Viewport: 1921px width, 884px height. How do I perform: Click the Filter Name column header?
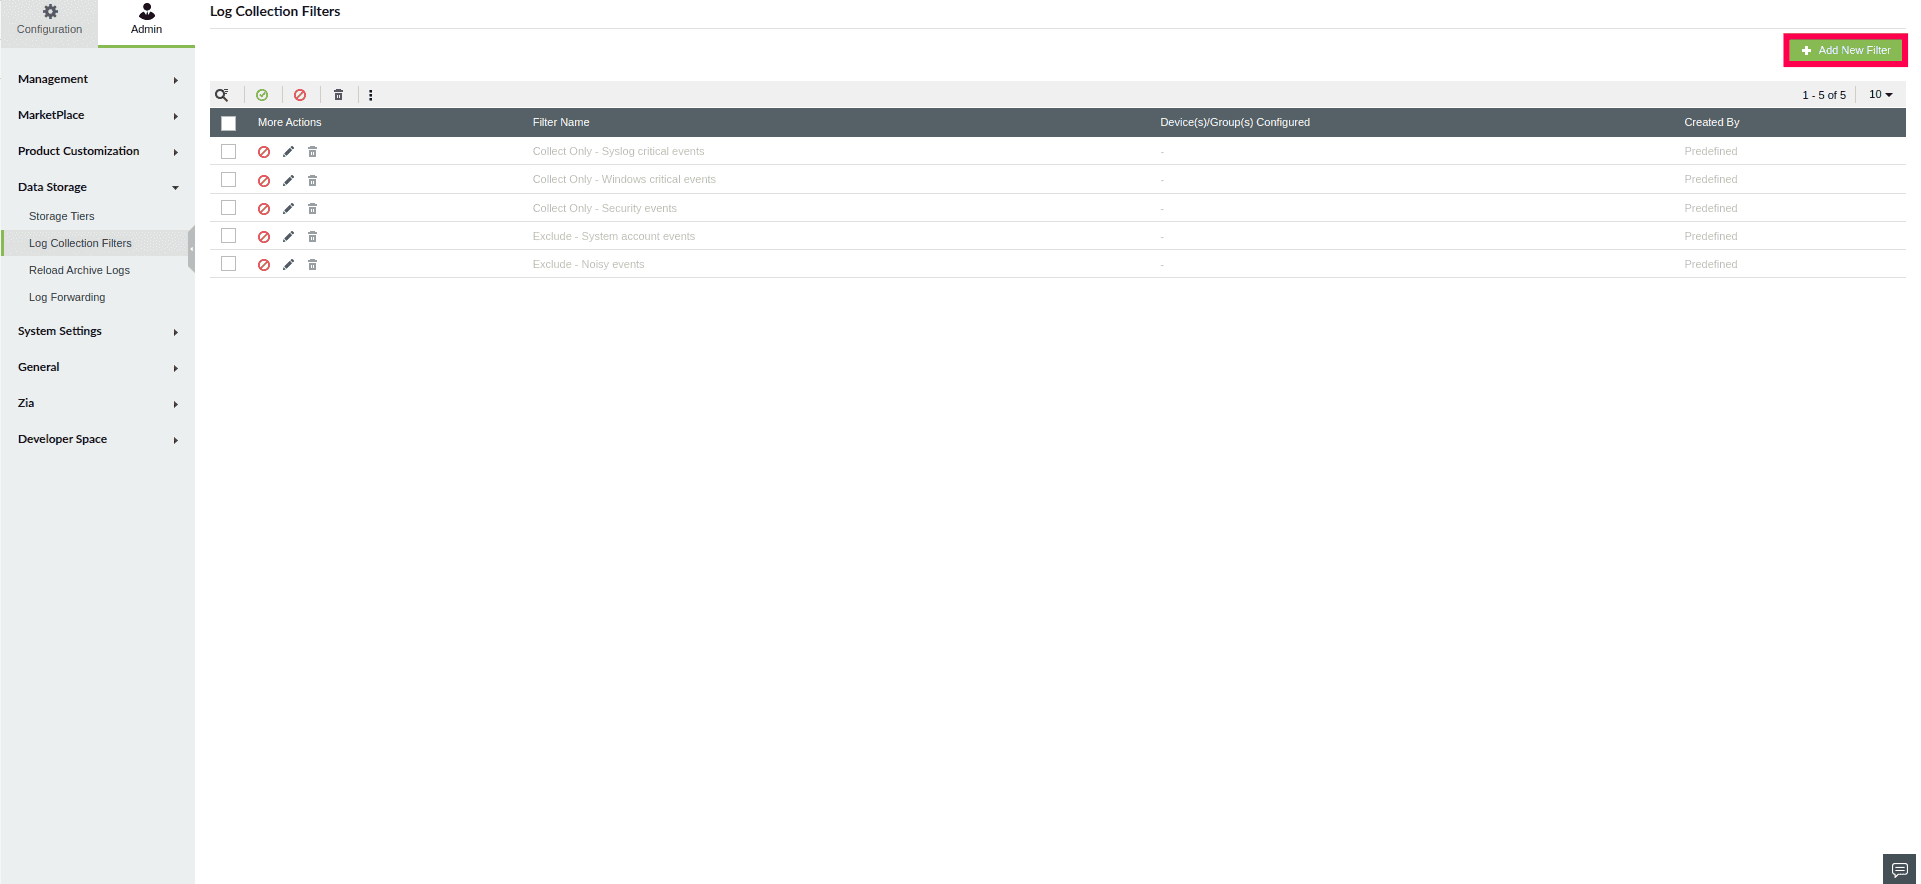561,122
